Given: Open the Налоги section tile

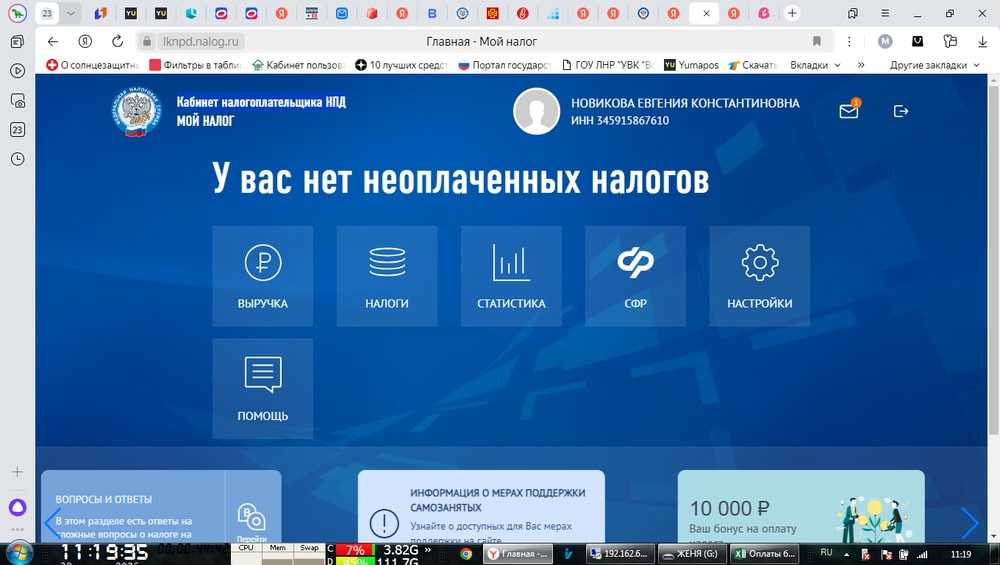Looking at the screenshot, I should click(x=387, y=276).
